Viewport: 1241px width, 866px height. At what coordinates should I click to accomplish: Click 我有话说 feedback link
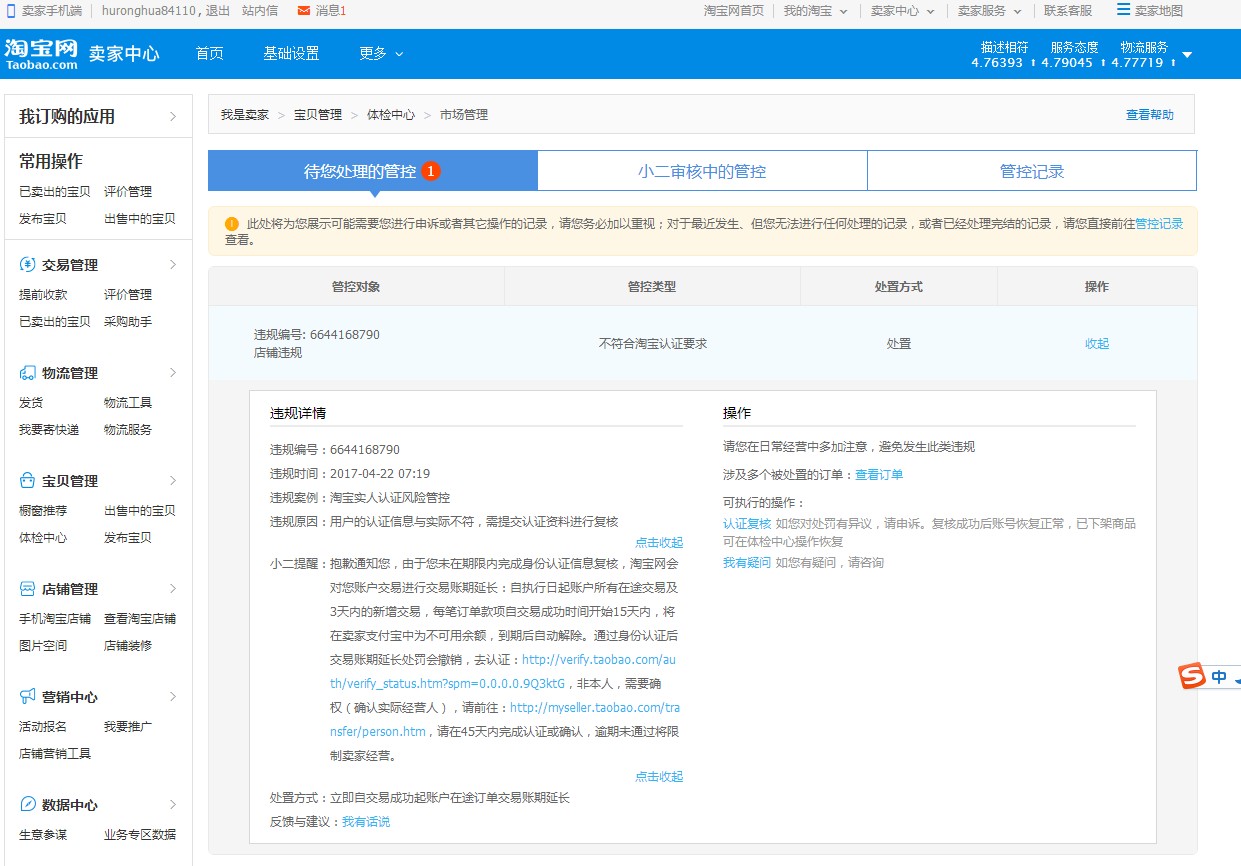tap(366, 822)
